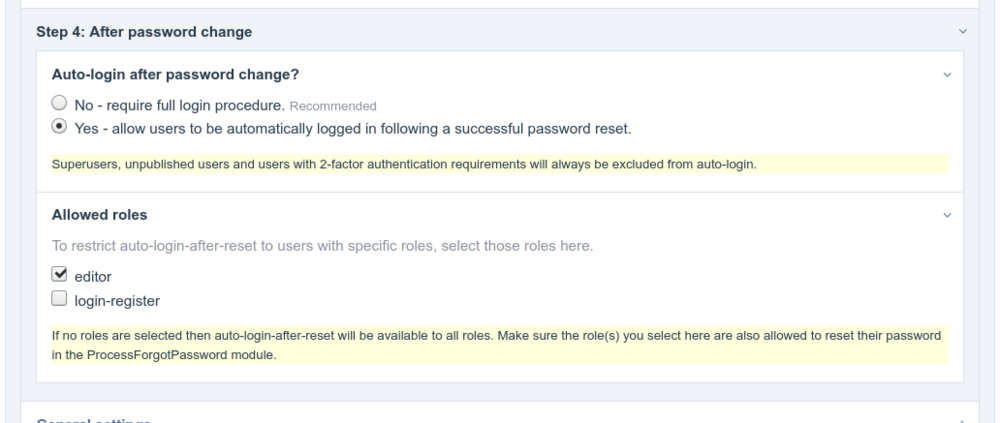The image size is (1000, 423).
Task: Uncheck the editor role checkbox
Action: click(60, 275)
